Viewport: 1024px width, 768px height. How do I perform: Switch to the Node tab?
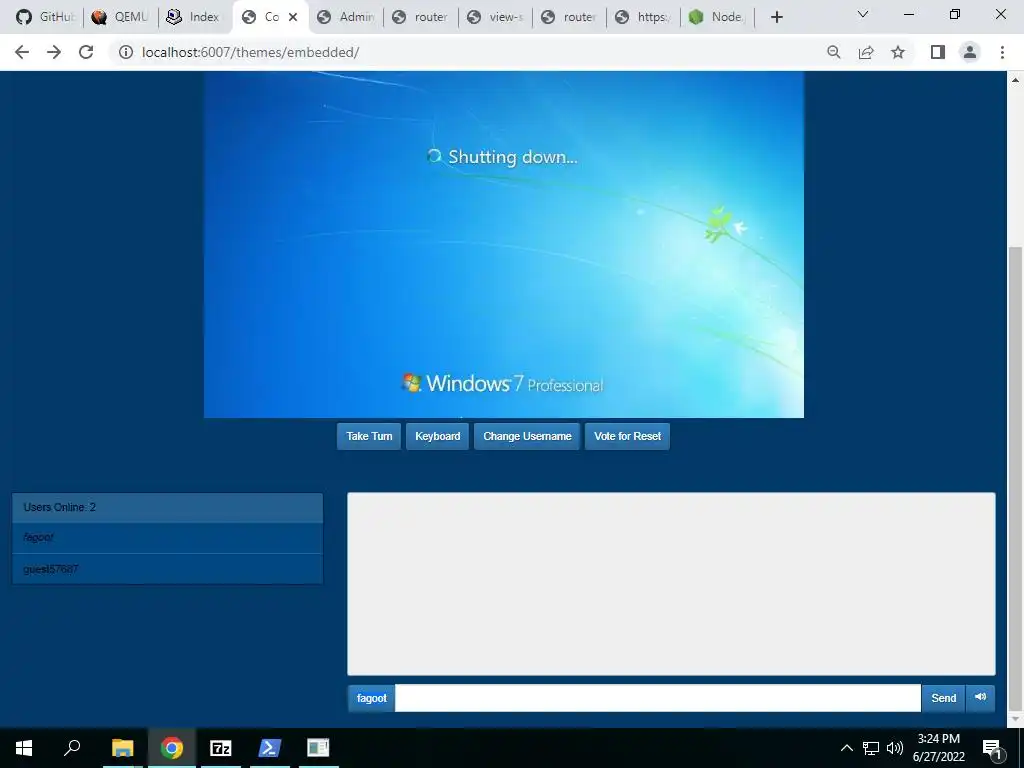[x=717, y=17]
